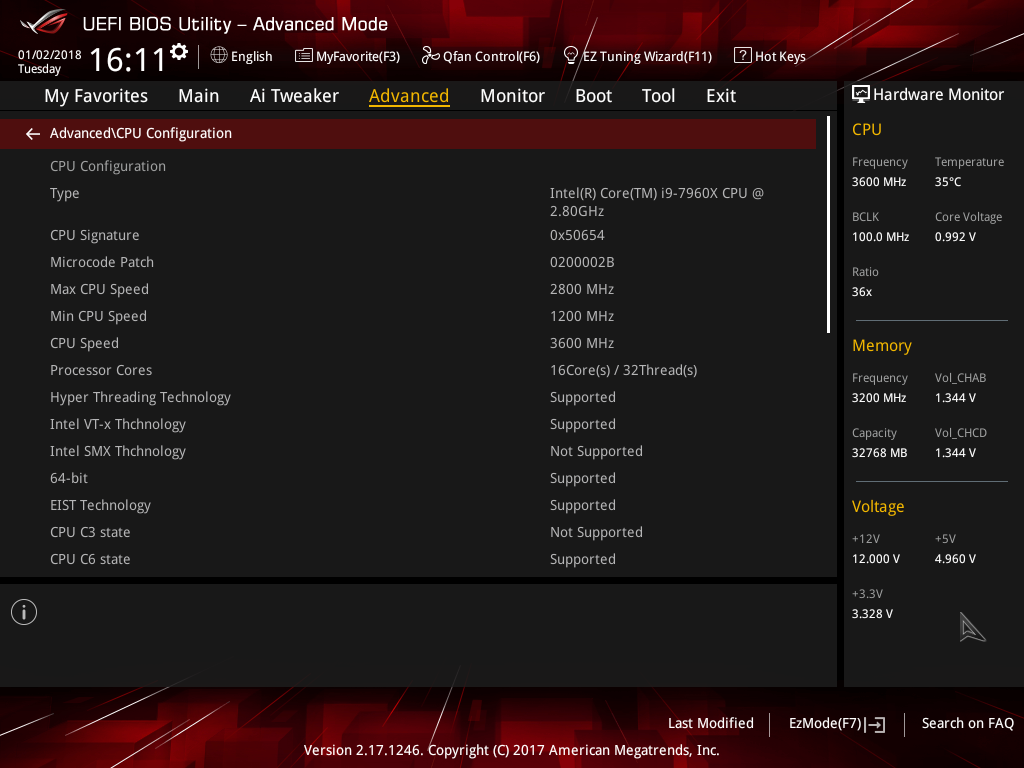Click the info icon in the help panel
Screen dimensions: 1024x768
(x=24, y=612)
